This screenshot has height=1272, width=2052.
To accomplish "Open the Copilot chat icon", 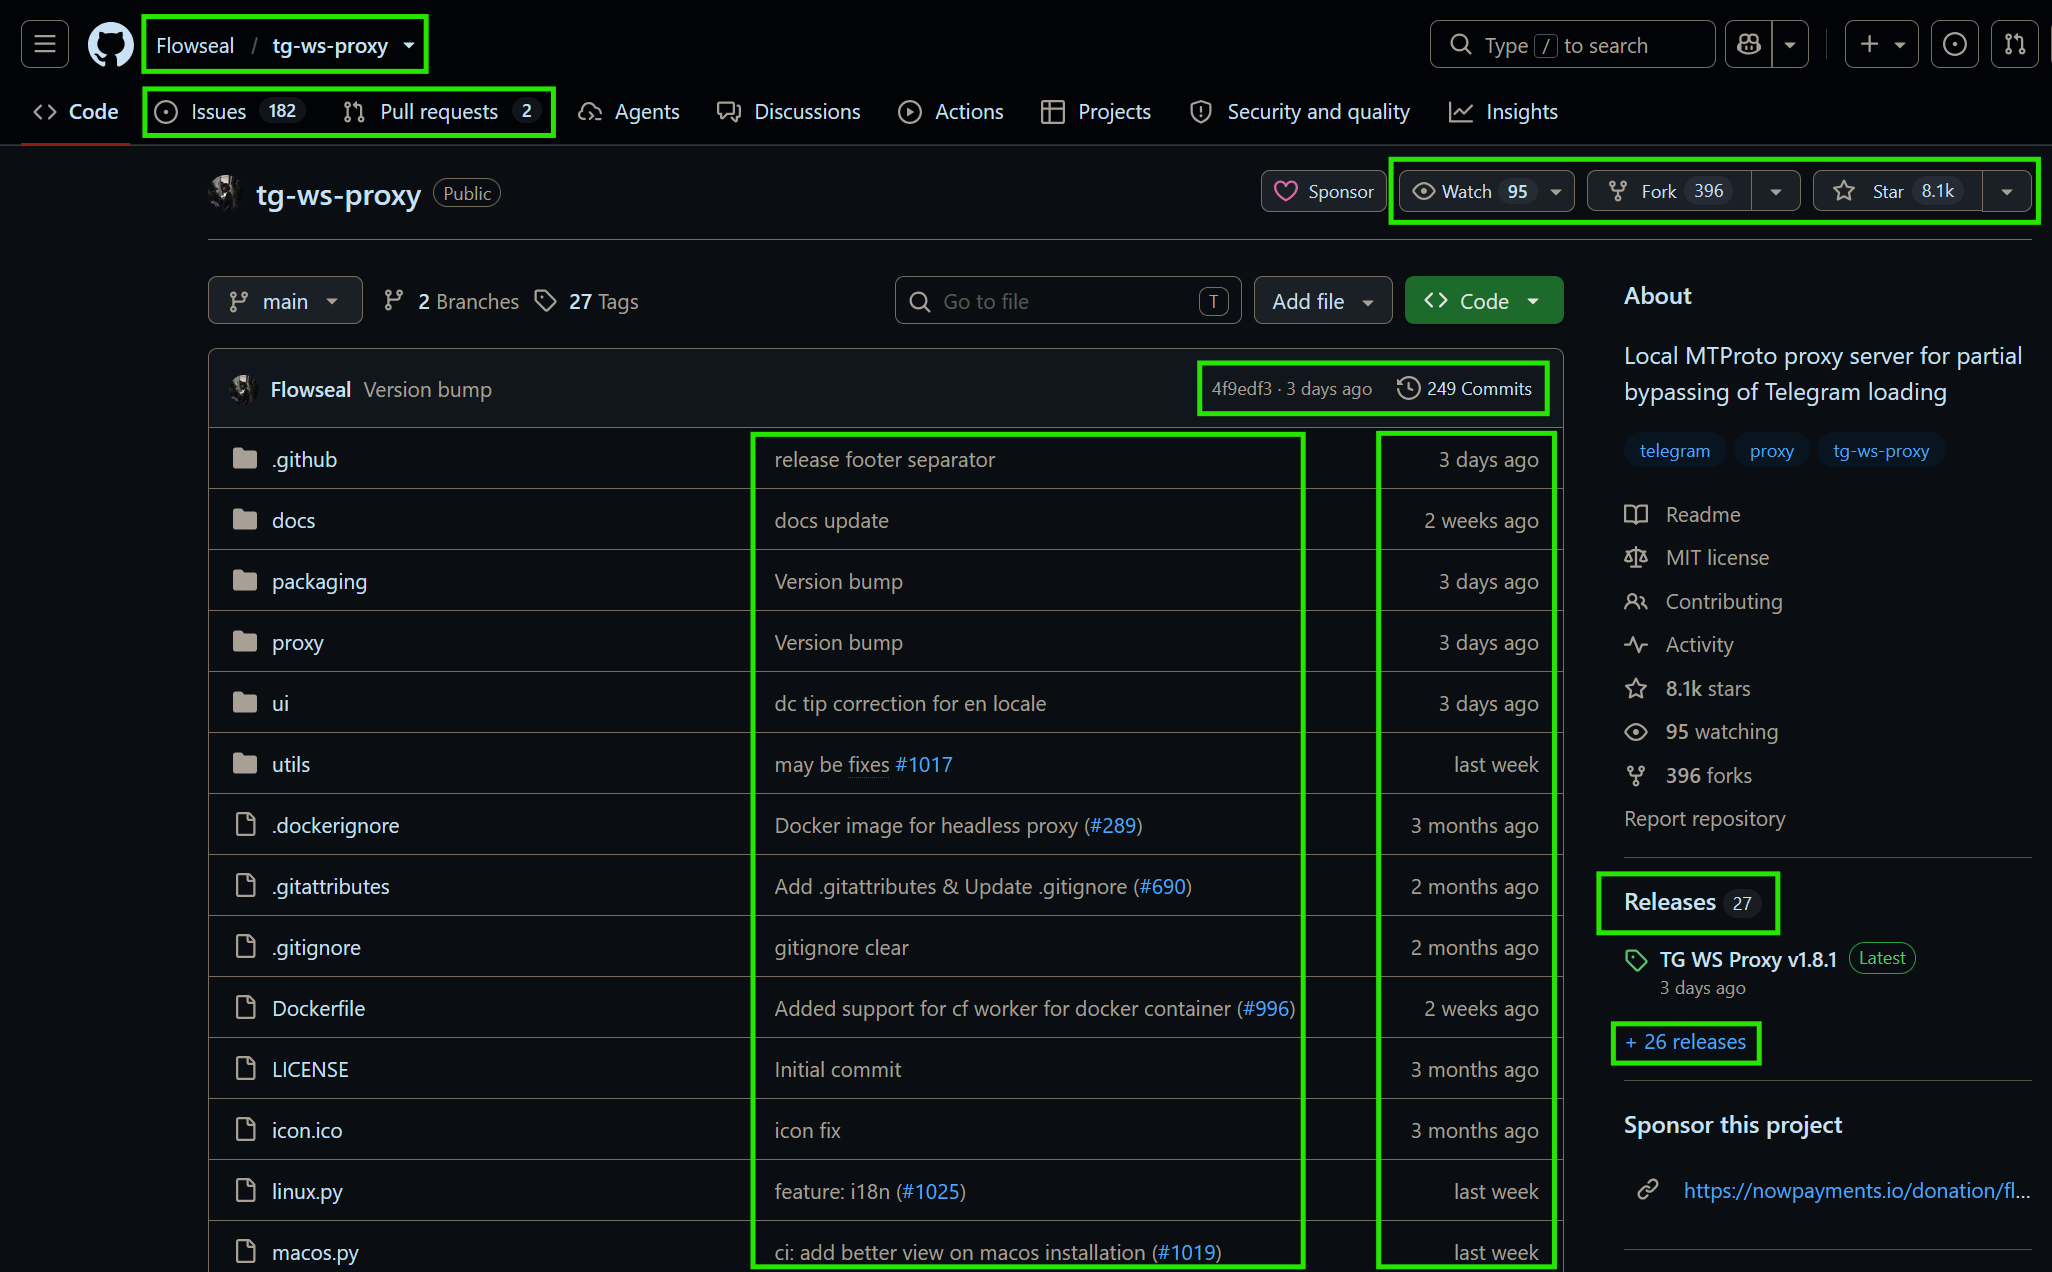I will pyautogui.click(x=1749, y=45).
